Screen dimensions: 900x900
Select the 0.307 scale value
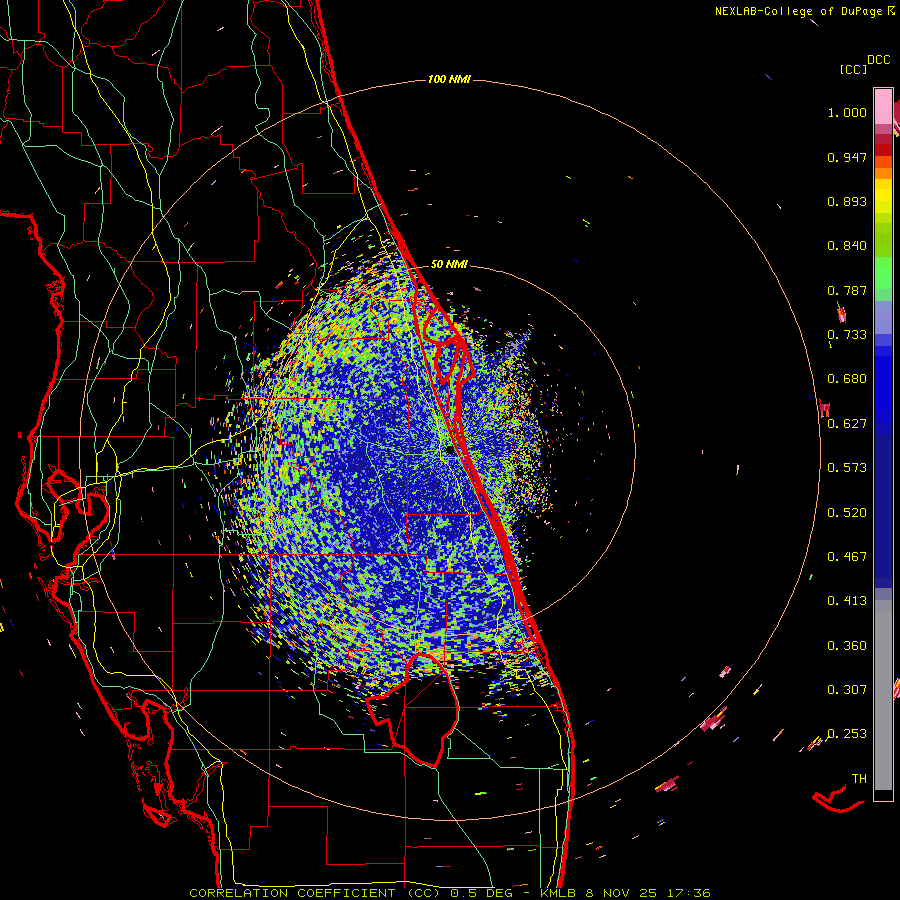click(847, 690)
